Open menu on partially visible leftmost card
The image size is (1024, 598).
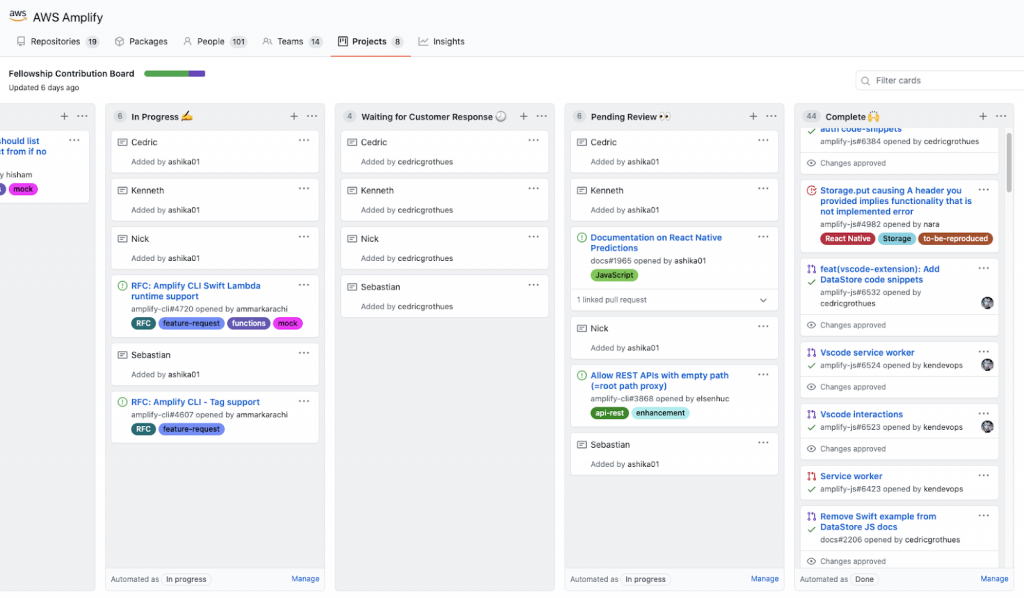(x=74, y=140)
